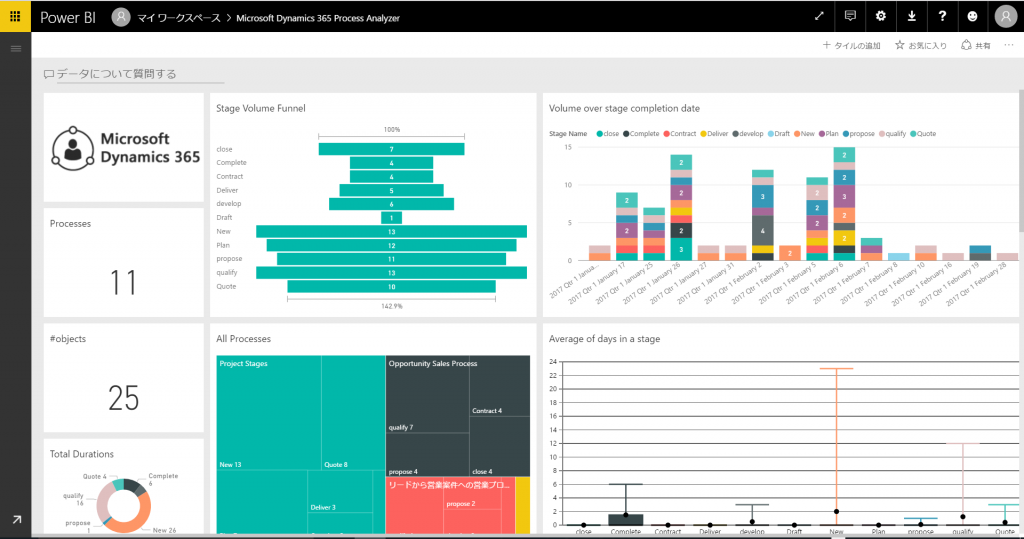Click the close legend teal swatch
1024x539 pixels.
pos(599,134)
